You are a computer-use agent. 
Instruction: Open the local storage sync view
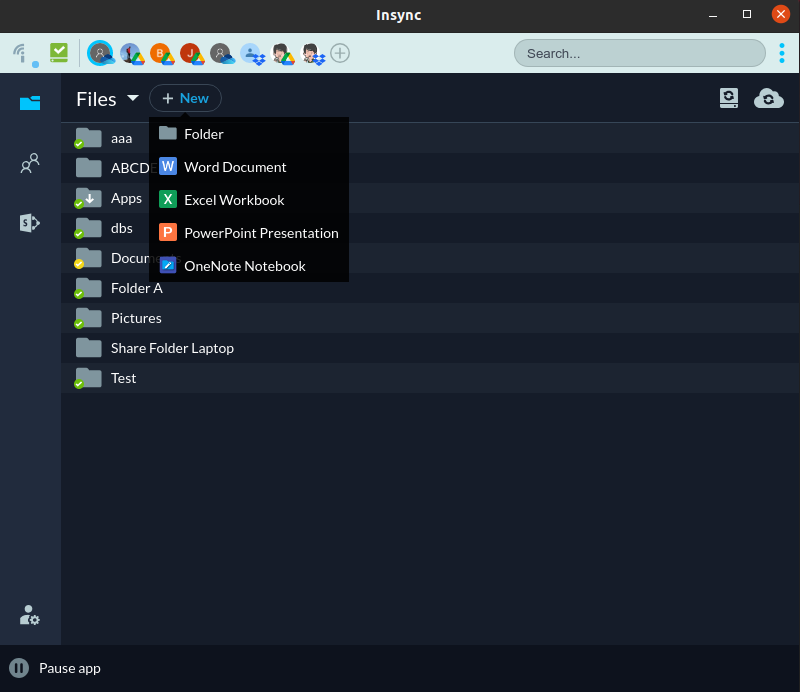[x=729, y=98]
